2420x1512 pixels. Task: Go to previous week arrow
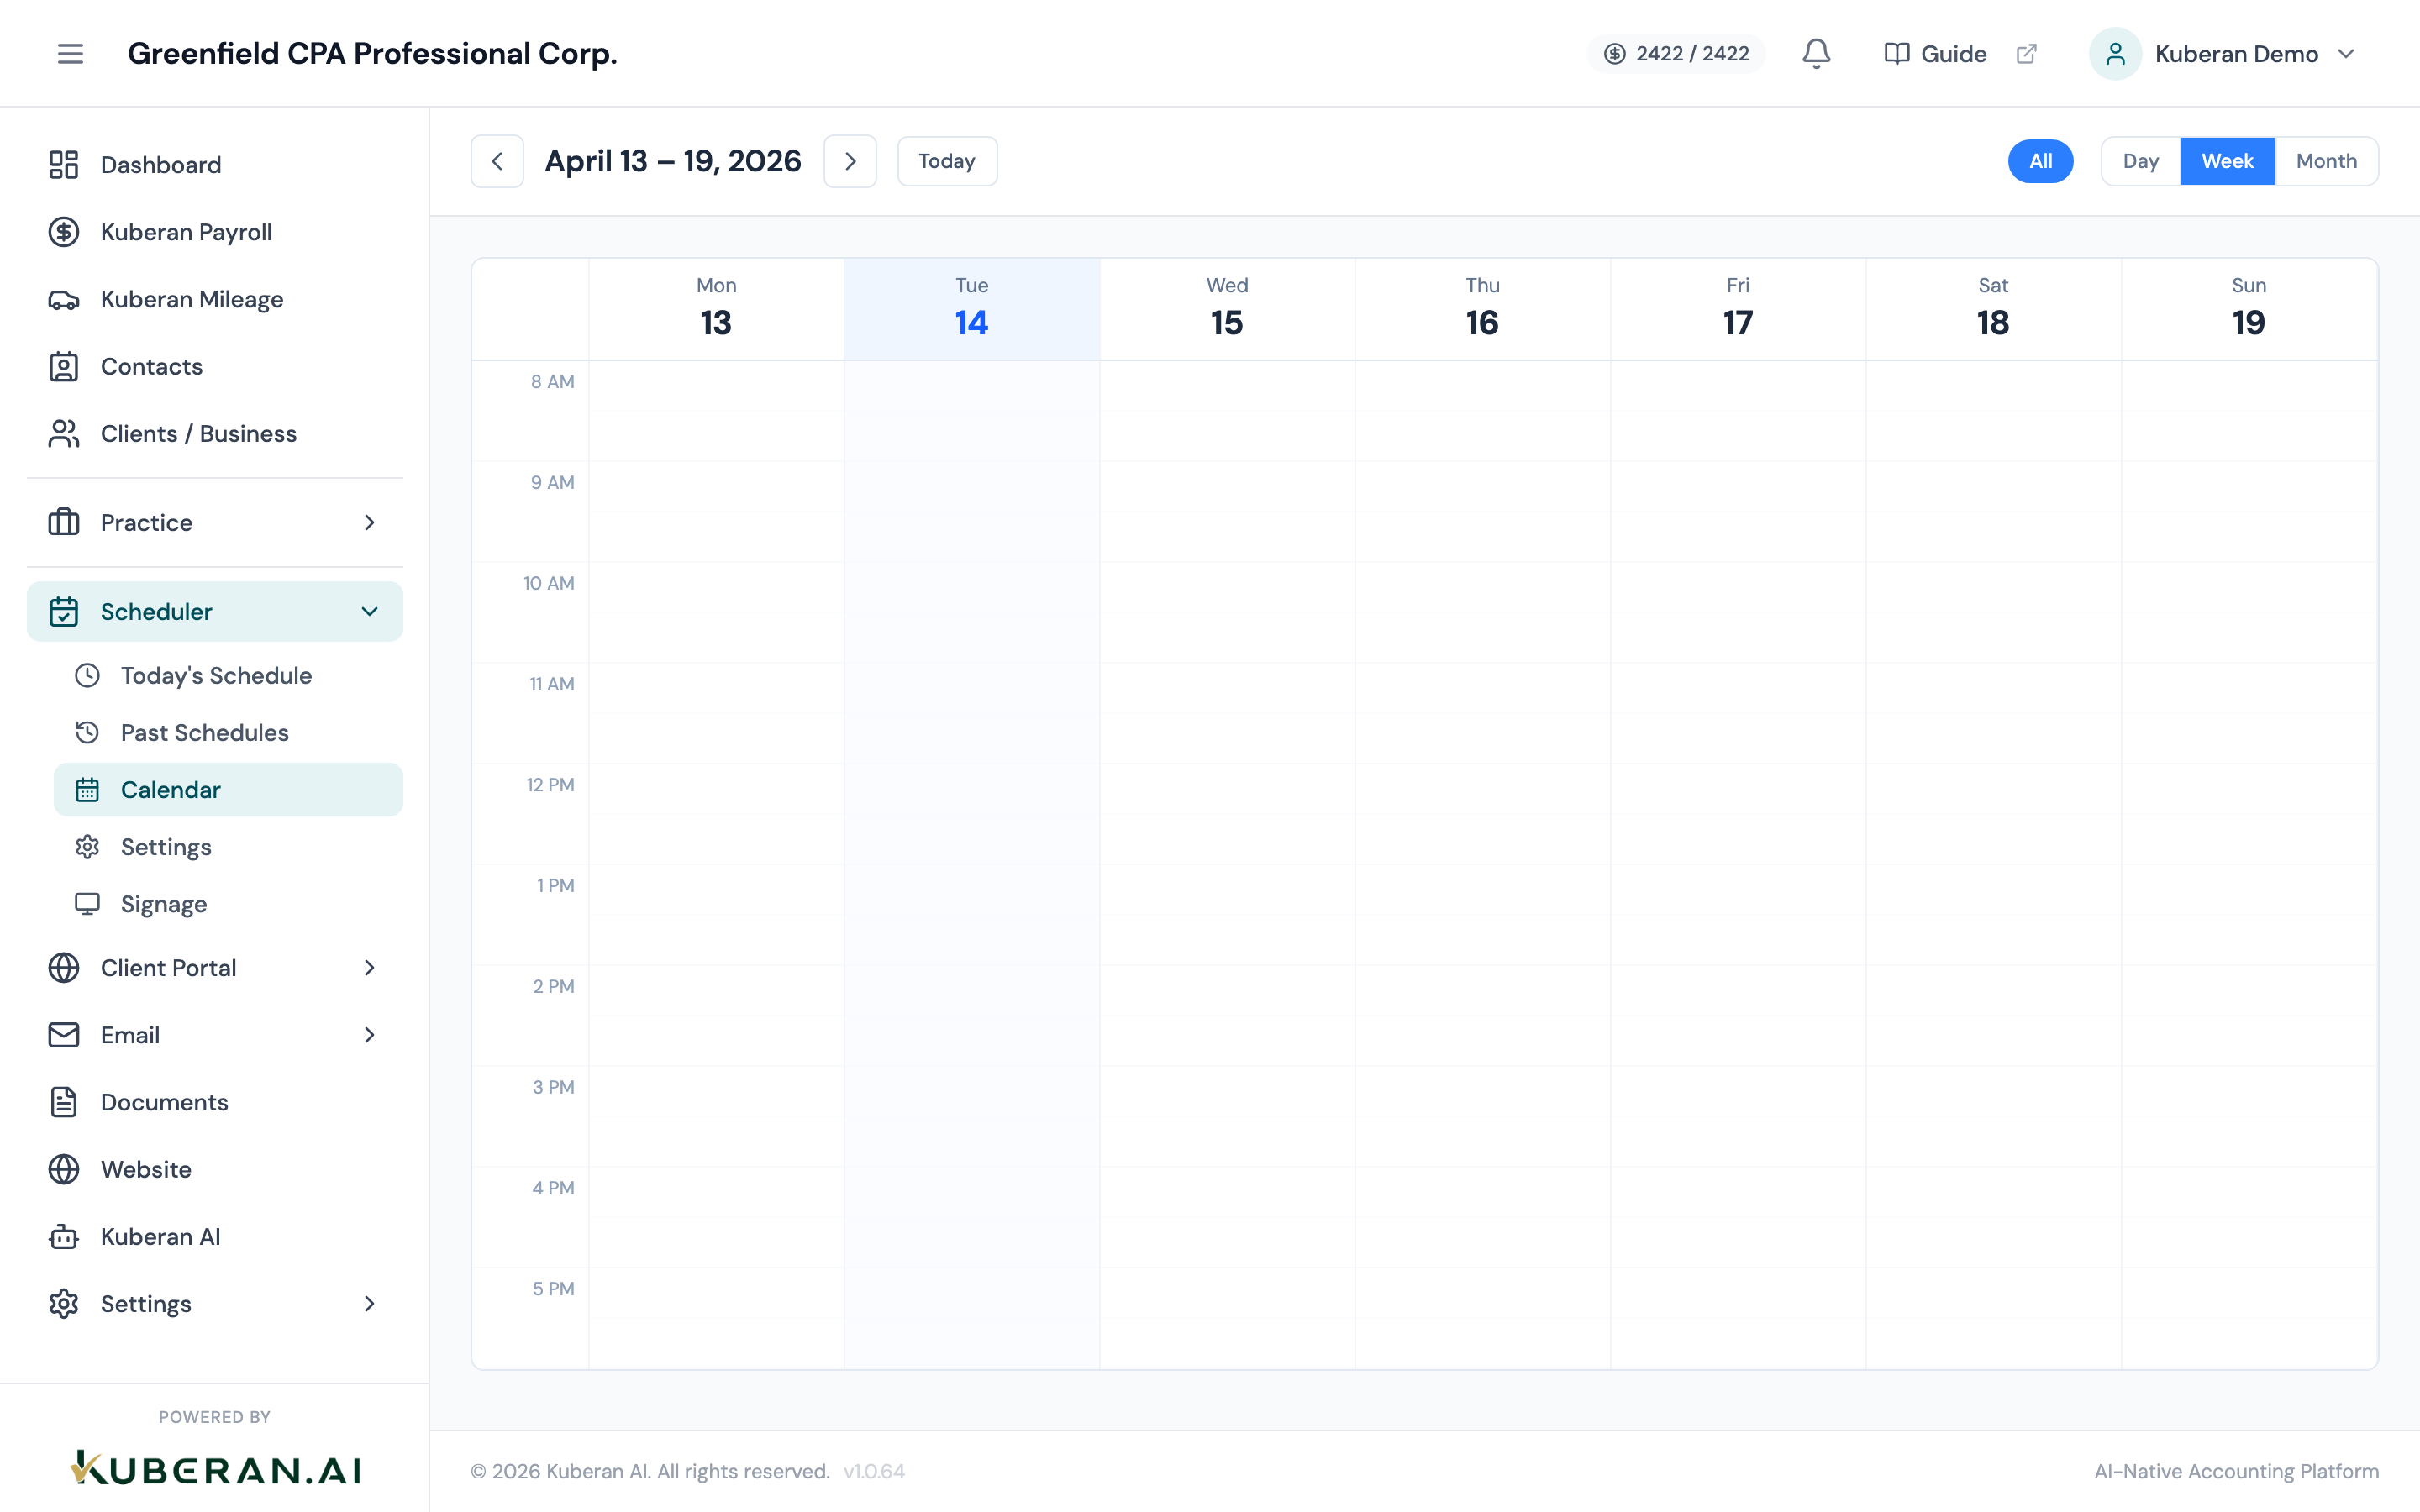point(497,161)
